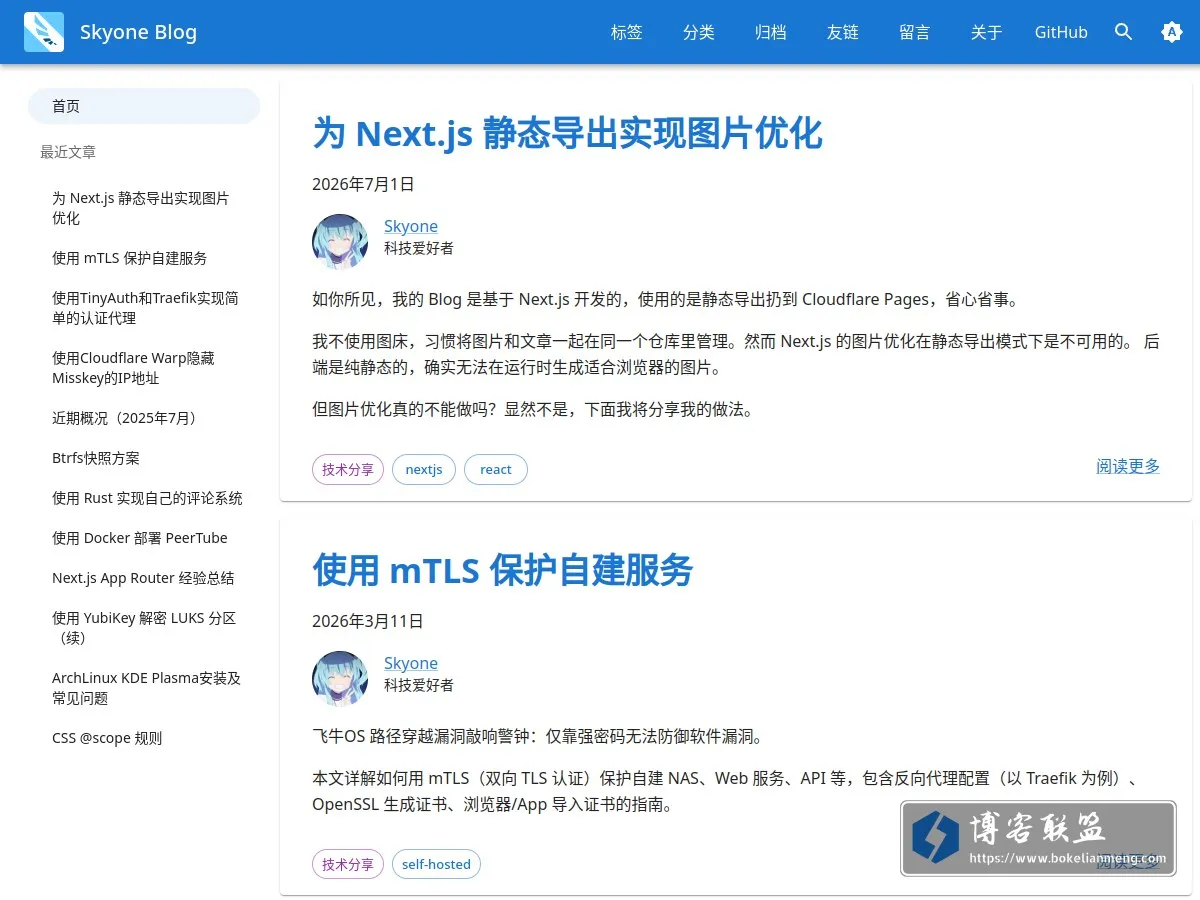Click 技术分享 tag on the Next.js post
This screenshot has height=900, width=1200.
tap(348, 469)
